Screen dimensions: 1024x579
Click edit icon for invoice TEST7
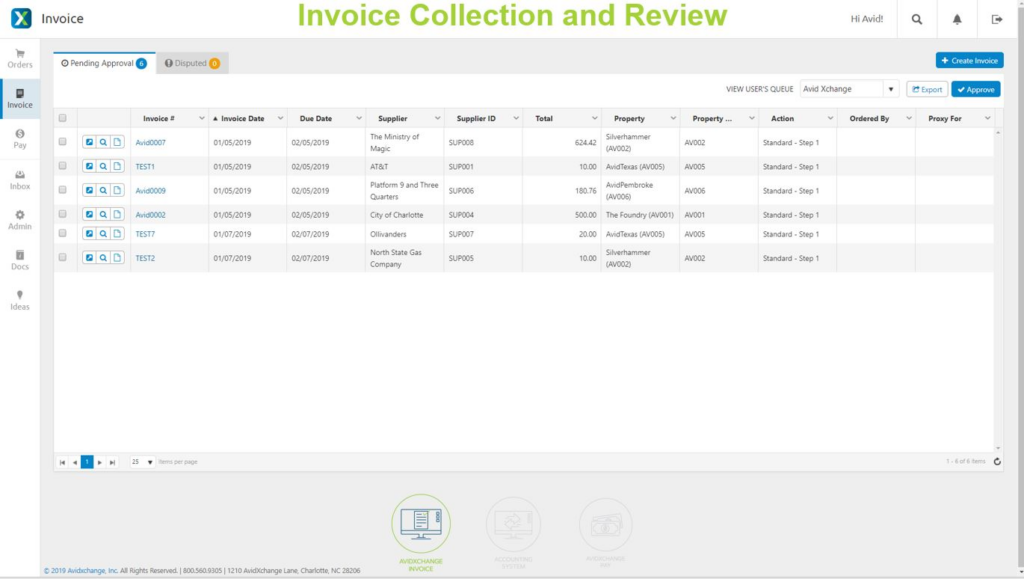(89, 234)
